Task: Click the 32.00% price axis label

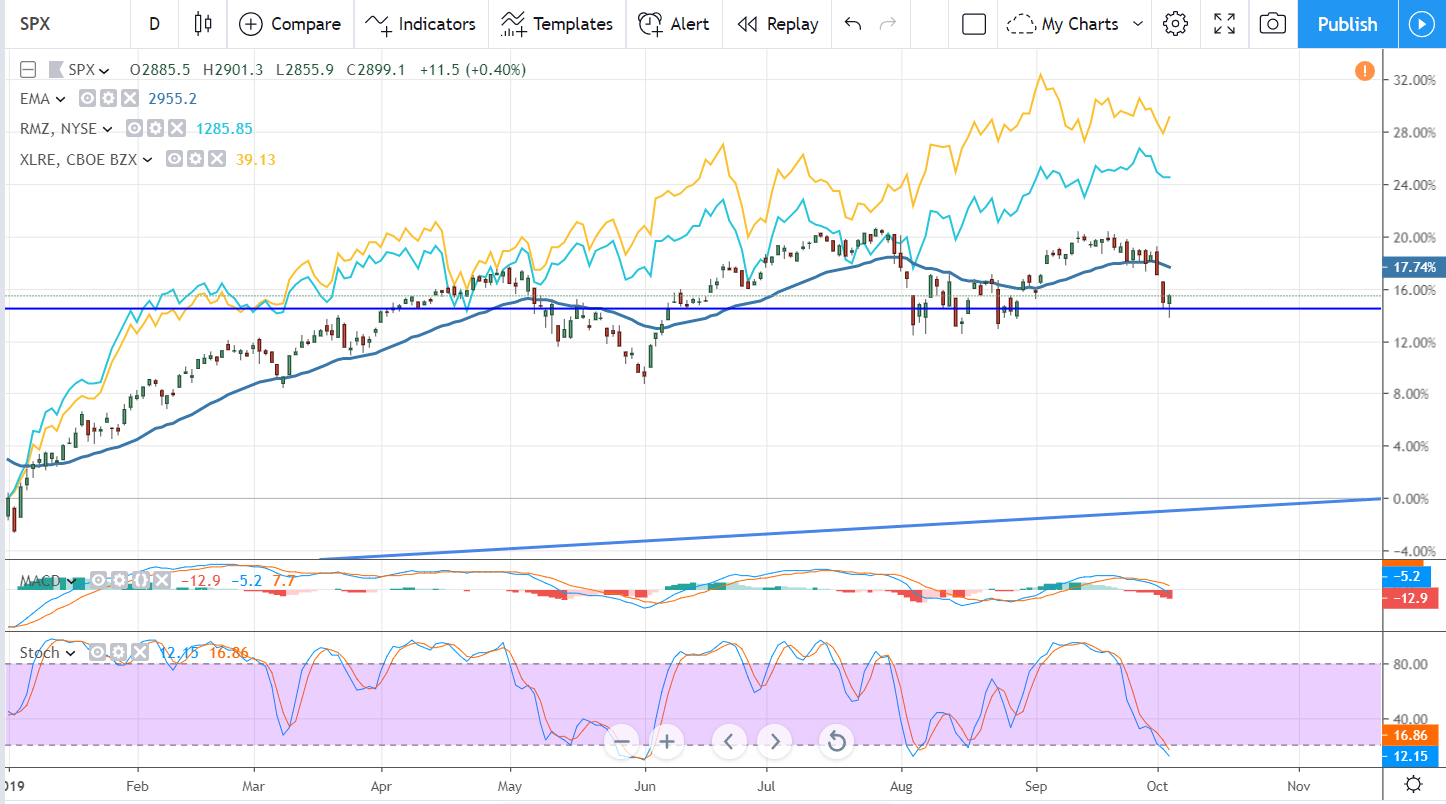Action: click(1416, 80)
